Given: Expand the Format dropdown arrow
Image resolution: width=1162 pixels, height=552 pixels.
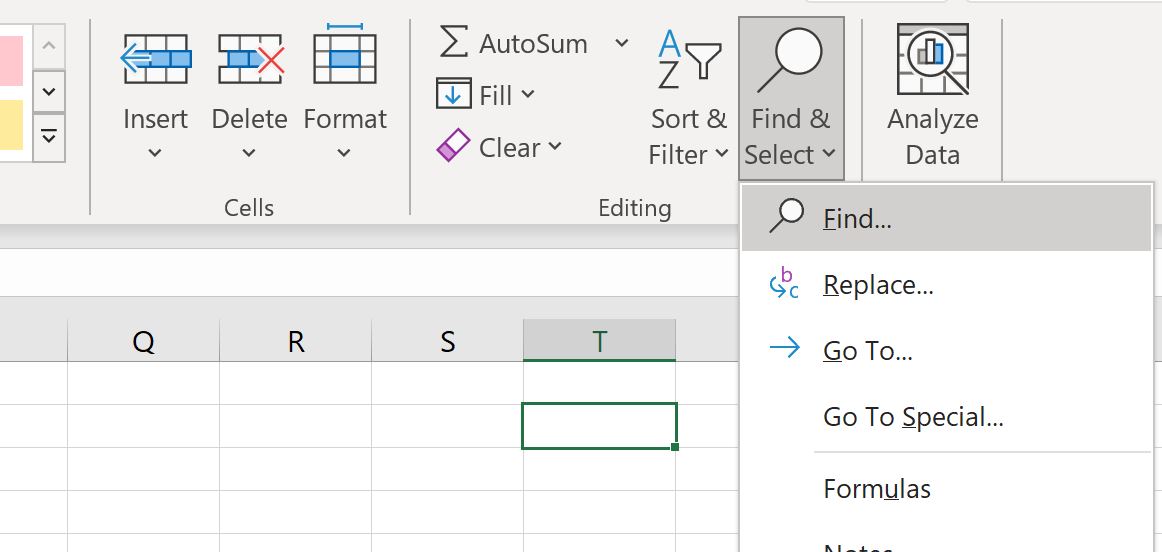Looking at the screenshot, I should (x=343, y=153).
